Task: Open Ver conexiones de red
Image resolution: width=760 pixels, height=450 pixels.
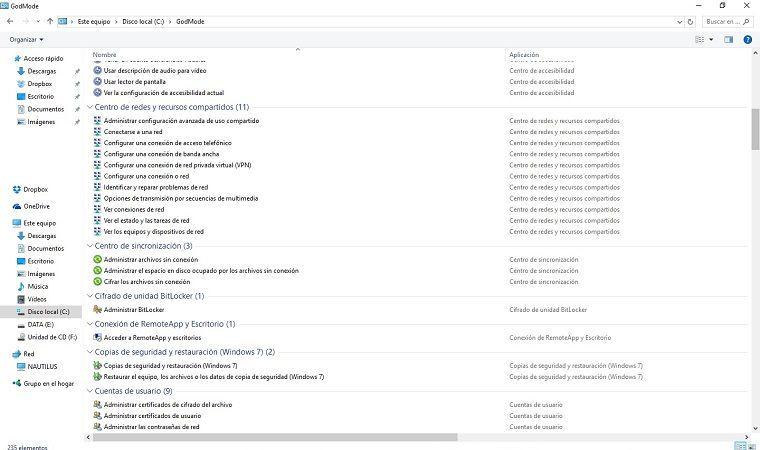Action: (x=134, y=209)
